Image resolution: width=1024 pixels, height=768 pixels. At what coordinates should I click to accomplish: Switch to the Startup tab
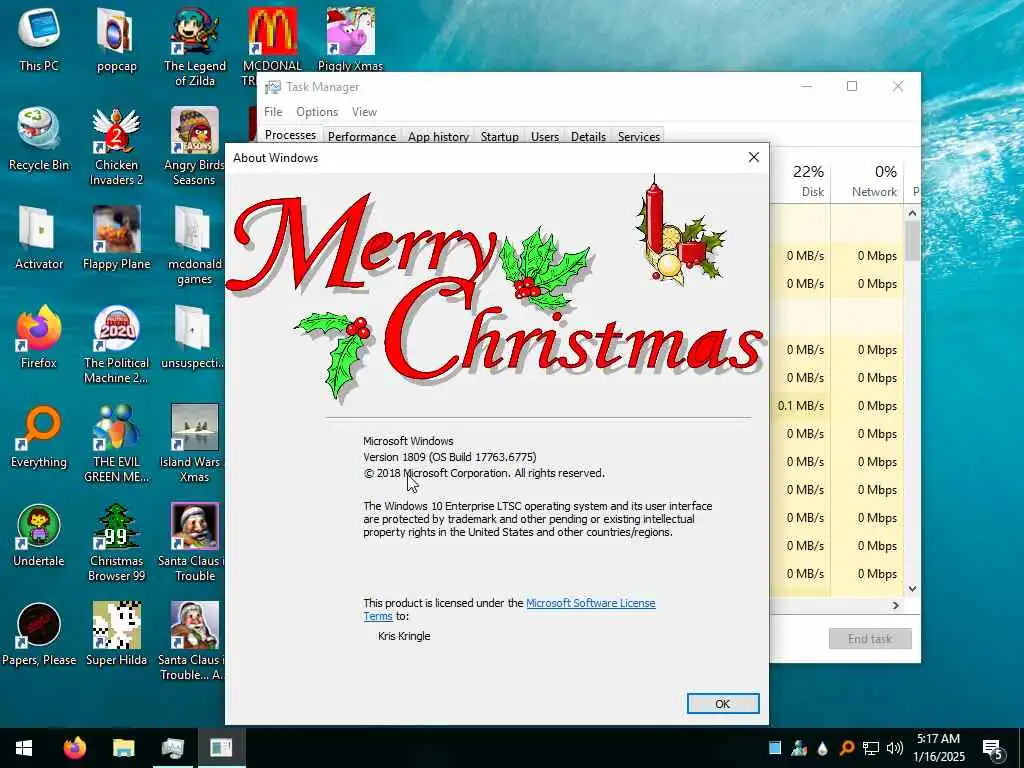click(x=500, y=136)
